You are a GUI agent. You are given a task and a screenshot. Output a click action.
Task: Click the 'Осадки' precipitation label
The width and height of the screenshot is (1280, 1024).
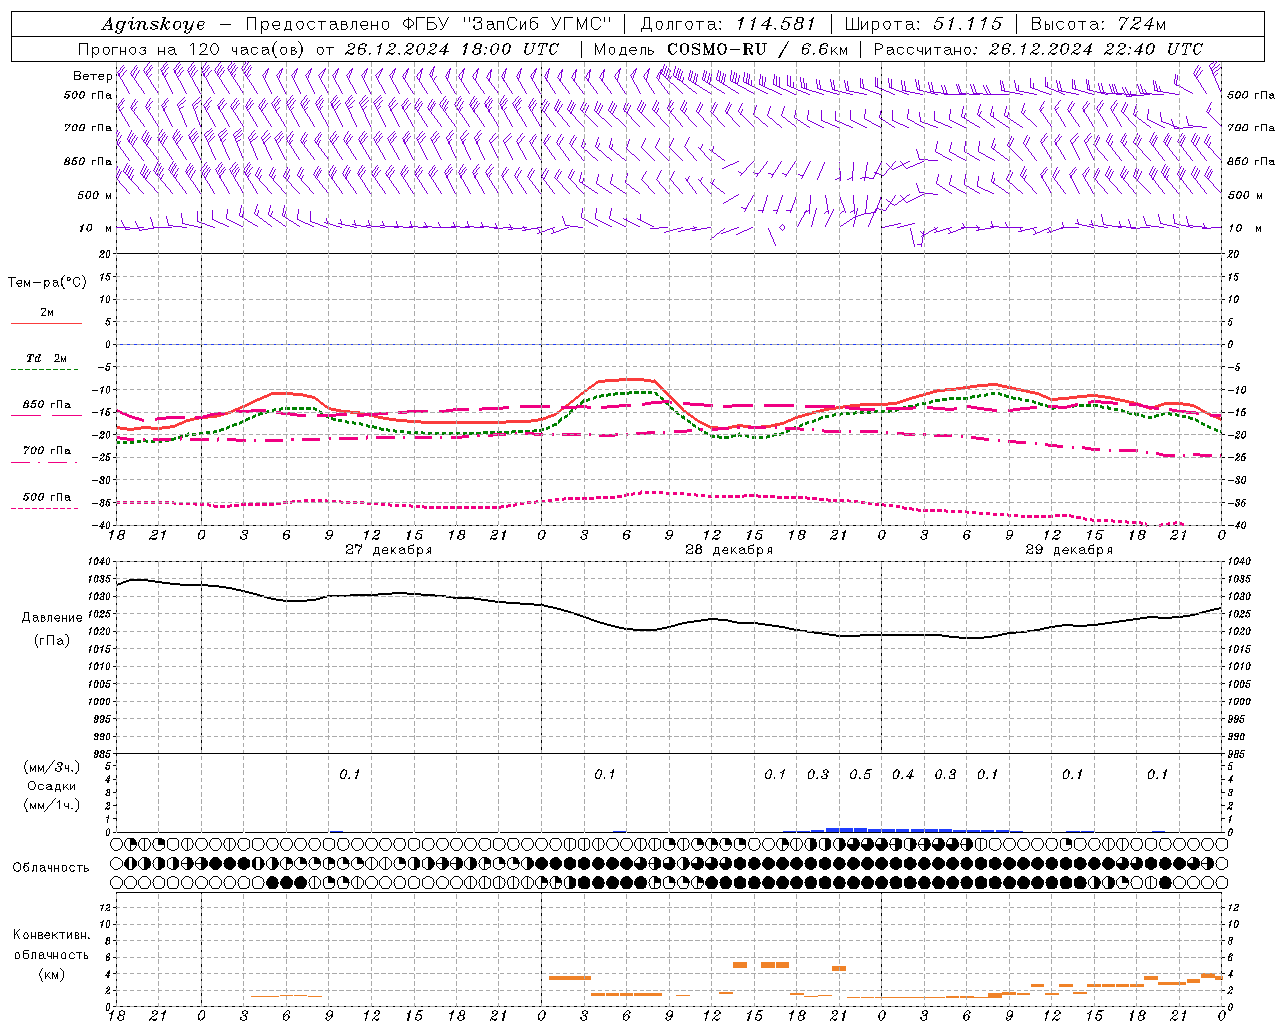pyautogui.click(x=52, y=786)
